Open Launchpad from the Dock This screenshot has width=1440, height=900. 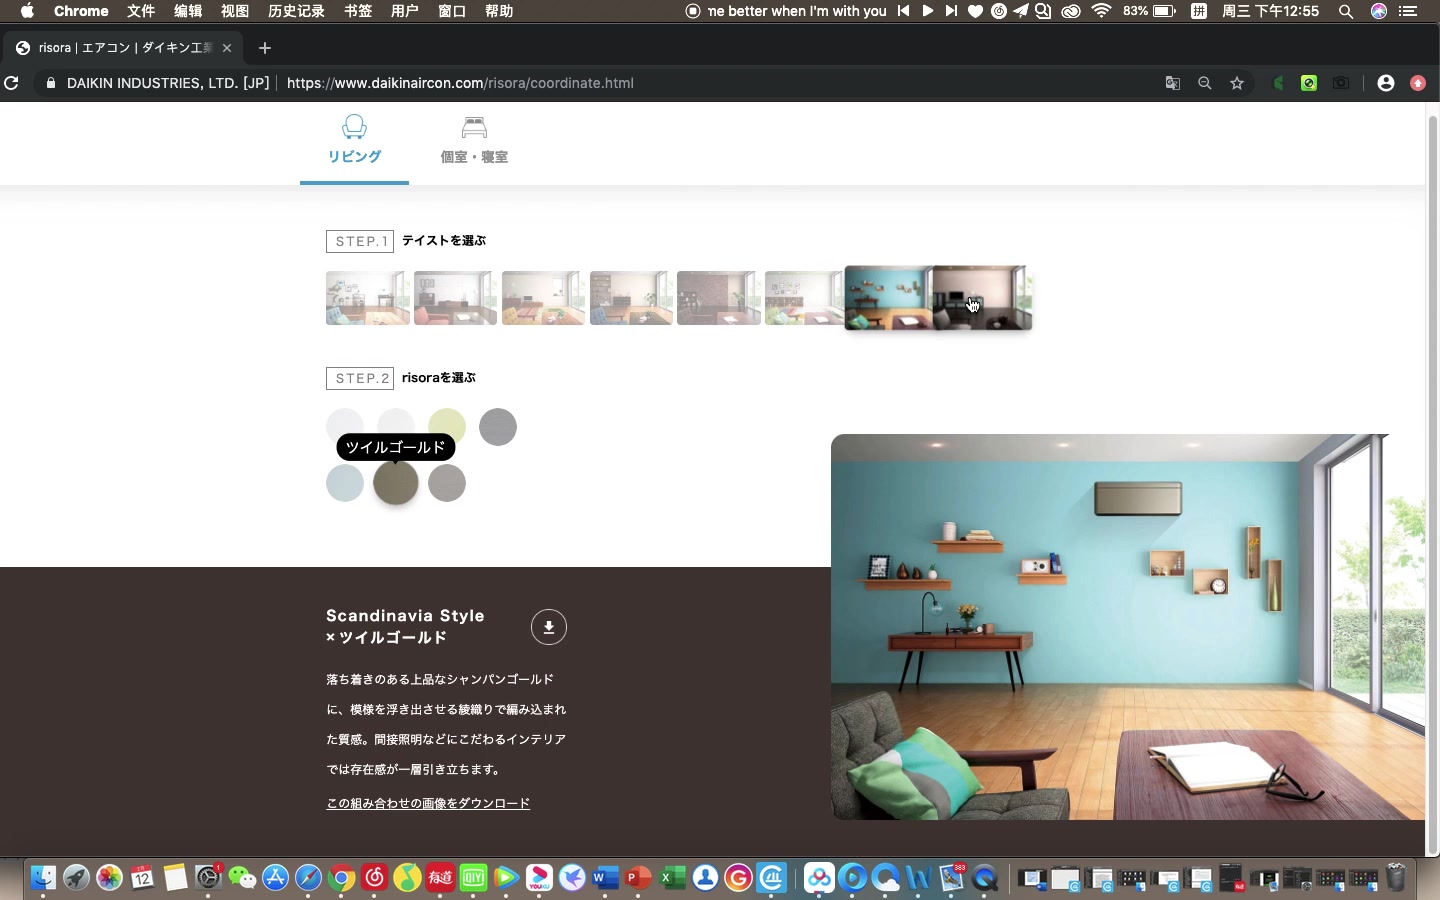pyautogui.click(x=76, y=878)
